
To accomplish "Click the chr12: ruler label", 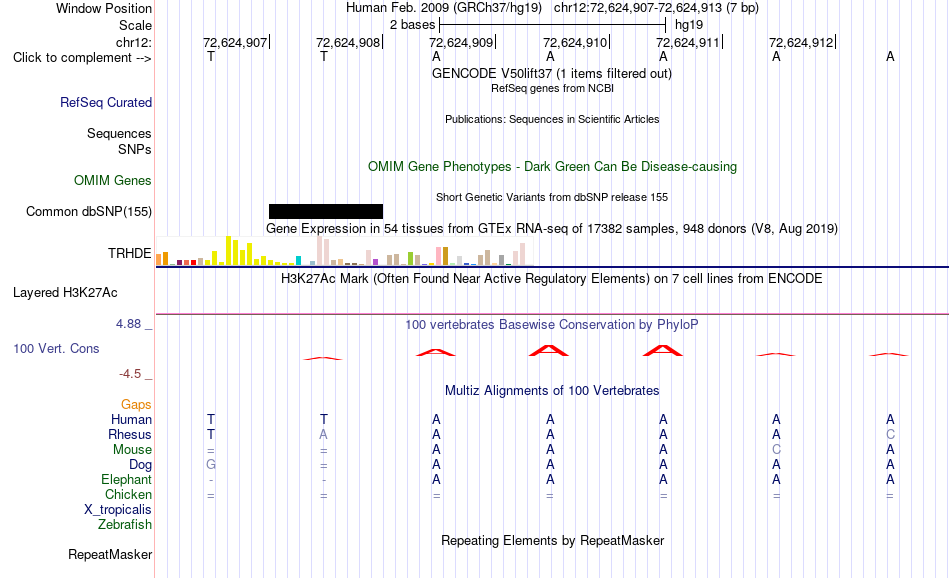I will 133,42.
